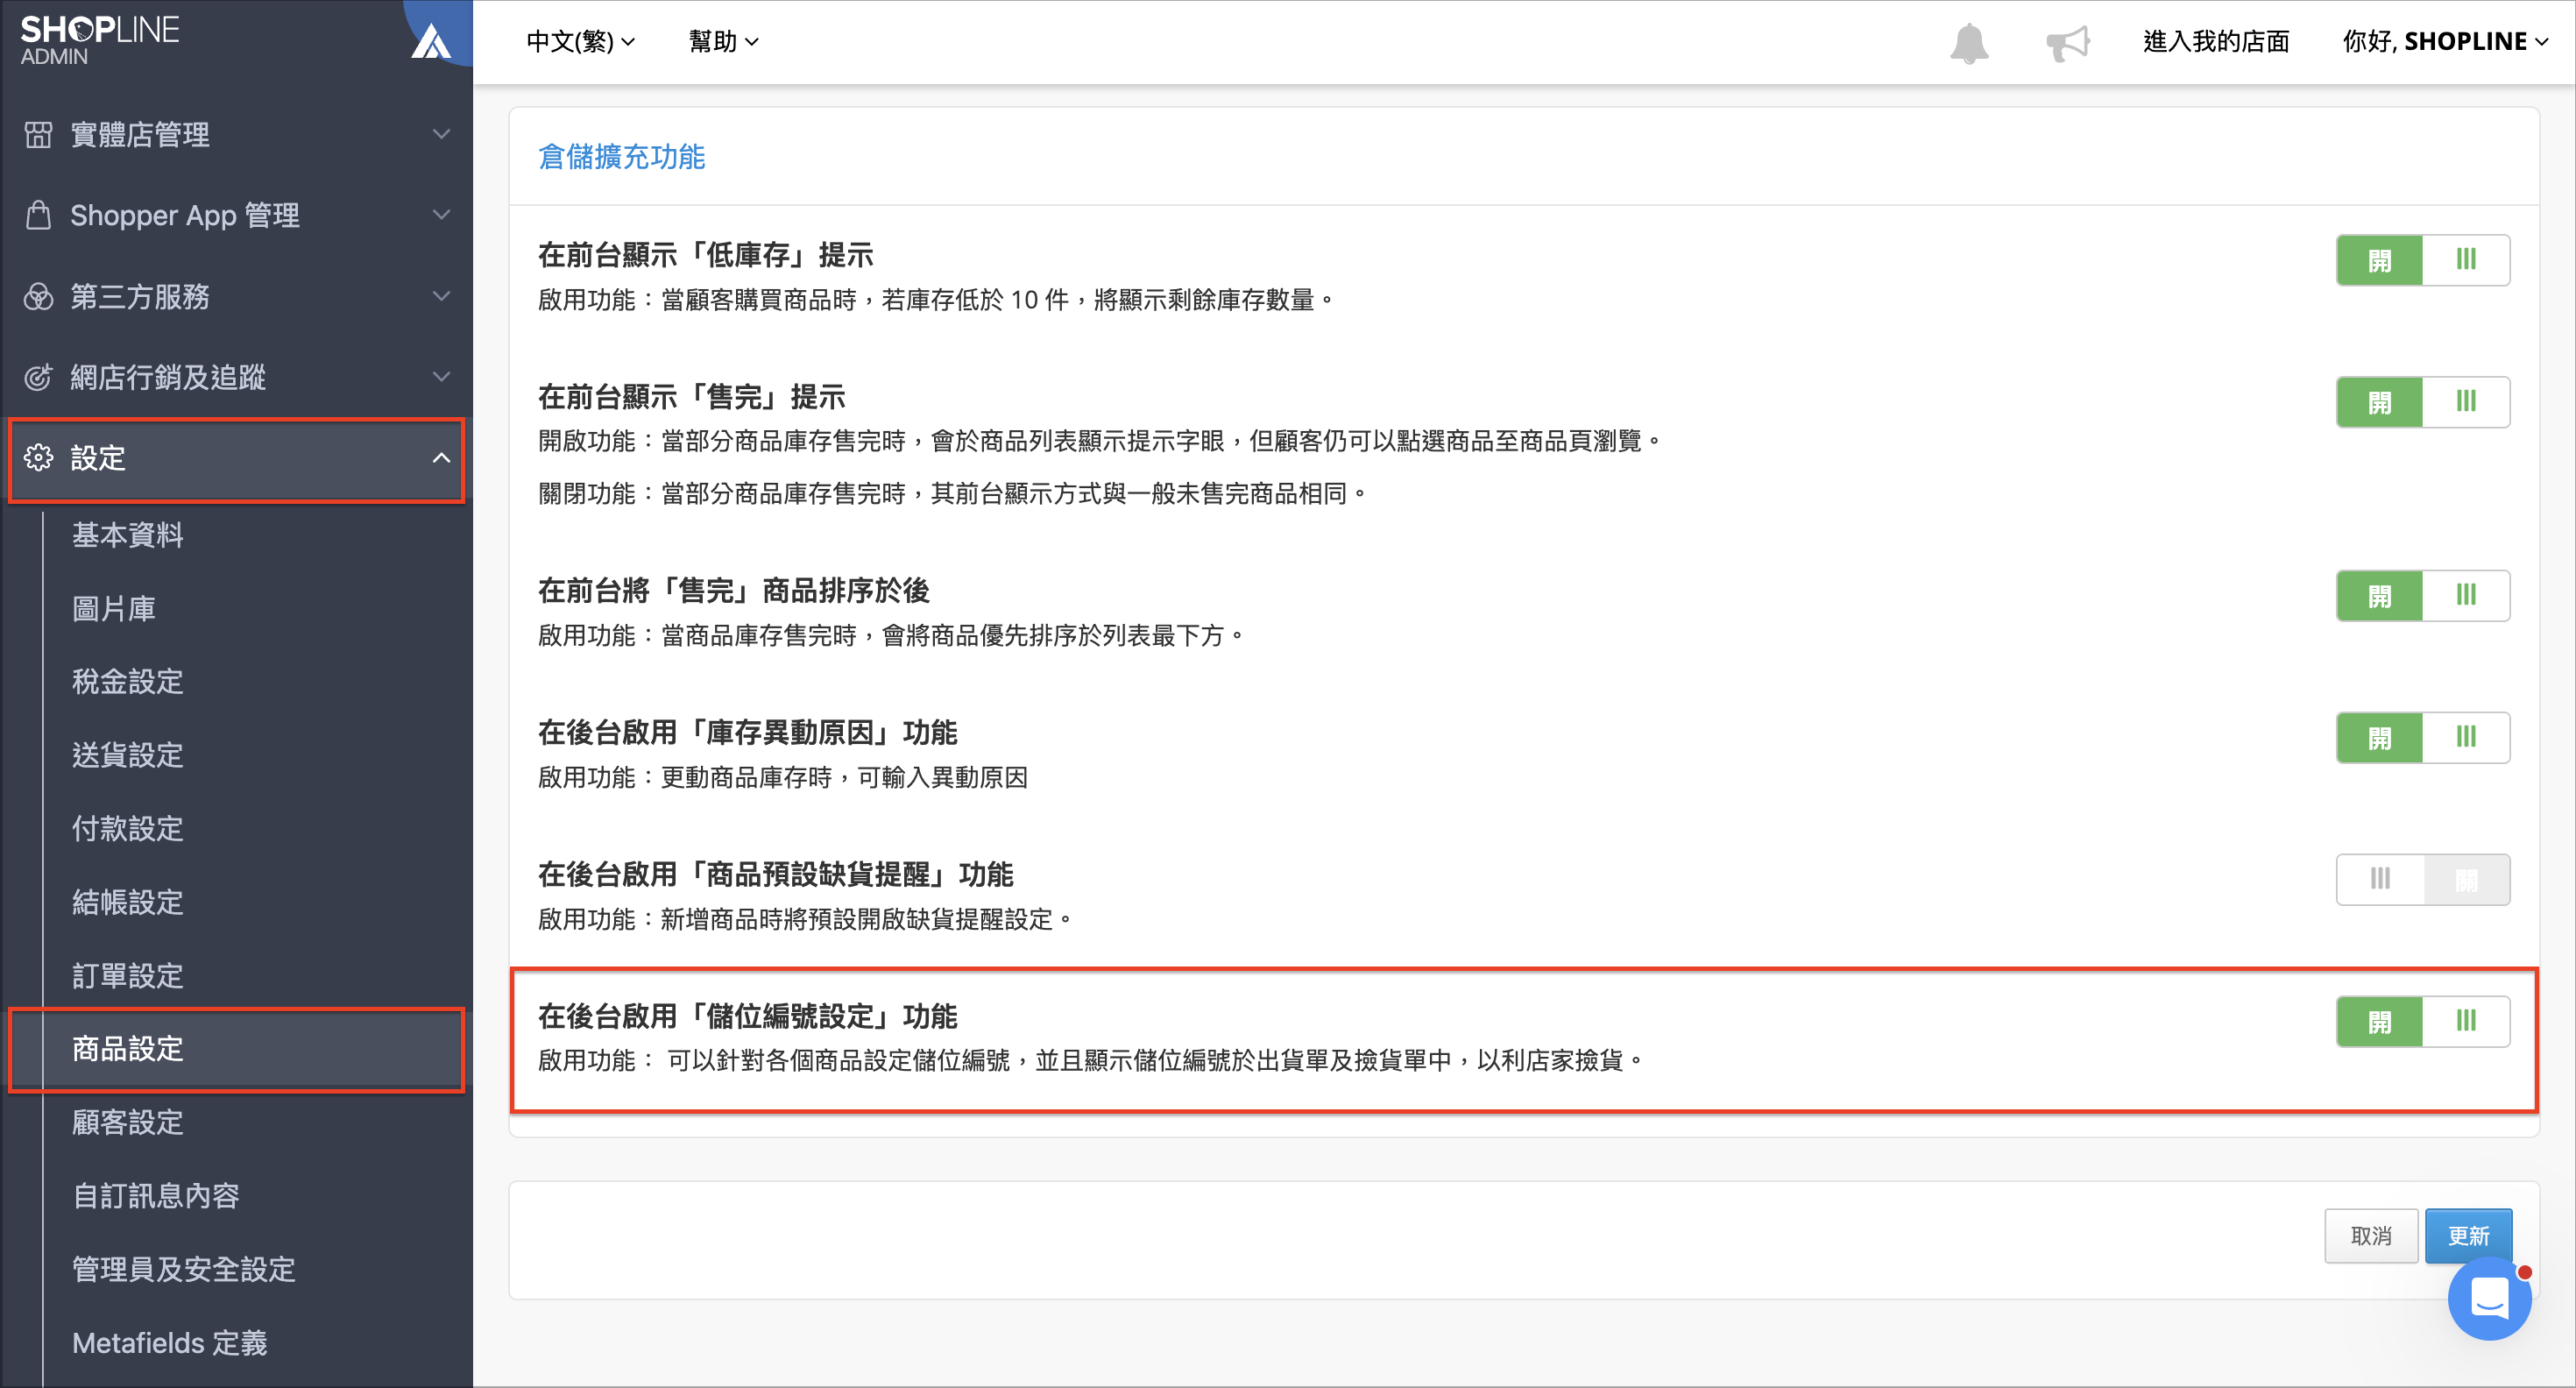Click the 取消 button
2576x1388 pixels.
2371,1236
